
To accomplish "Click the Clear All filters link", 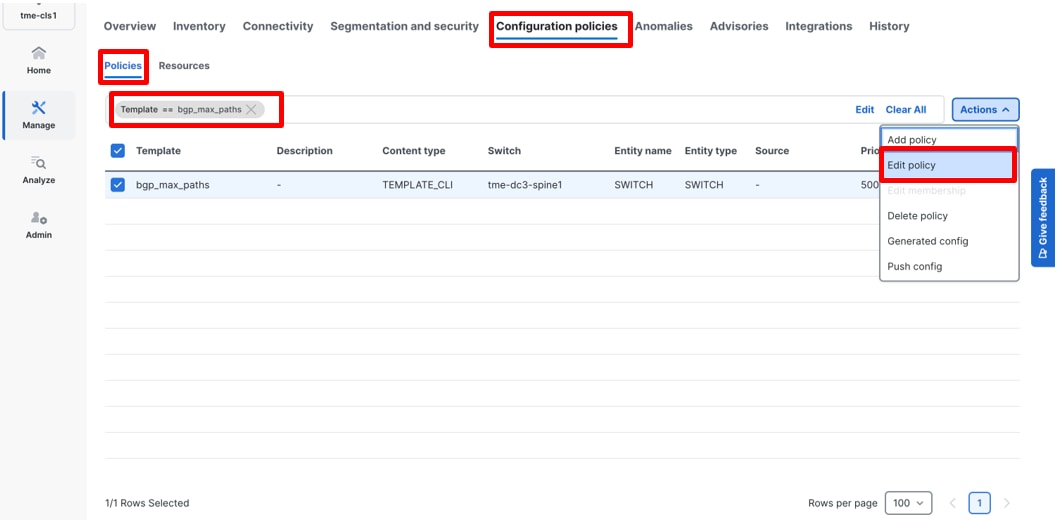I will (906, 109).
